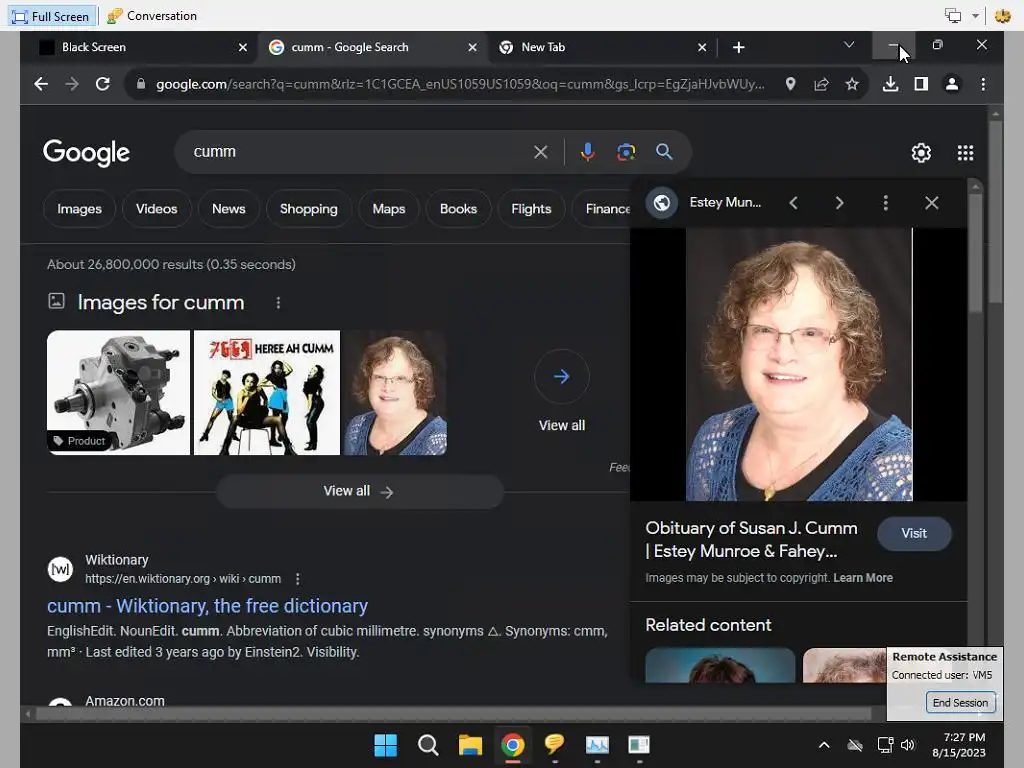
Task: Open Wiktionary result options menu
Action: [x=298, y=579]
